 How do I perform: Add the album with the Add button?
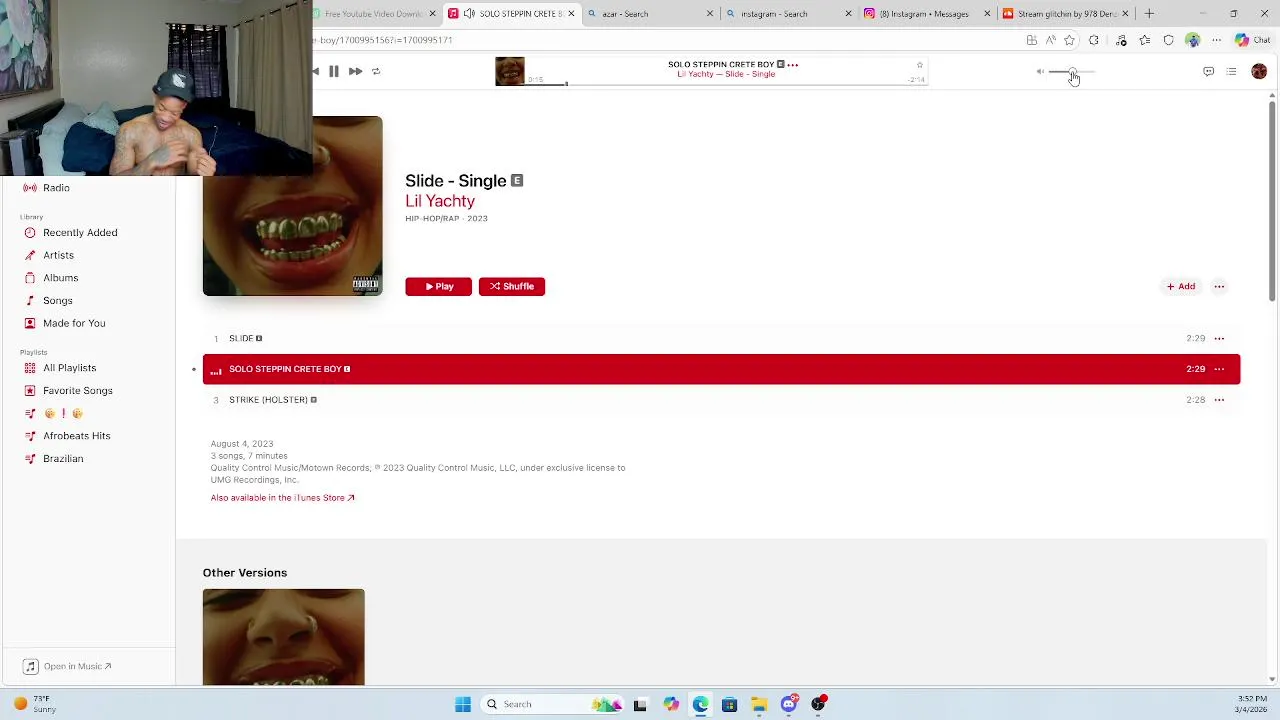pyautogui.click(x=1181, y=287)
